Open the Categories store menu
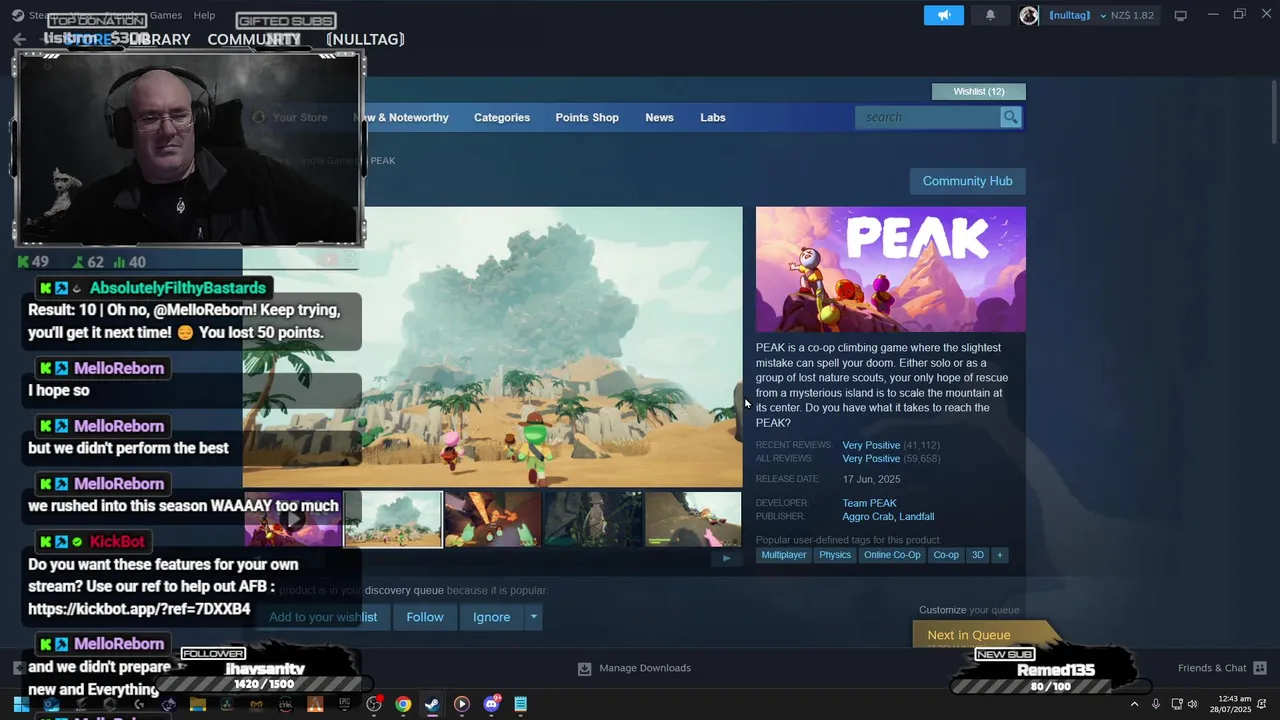This screenshot has width=1280, height=720. (x=502, y=117)
